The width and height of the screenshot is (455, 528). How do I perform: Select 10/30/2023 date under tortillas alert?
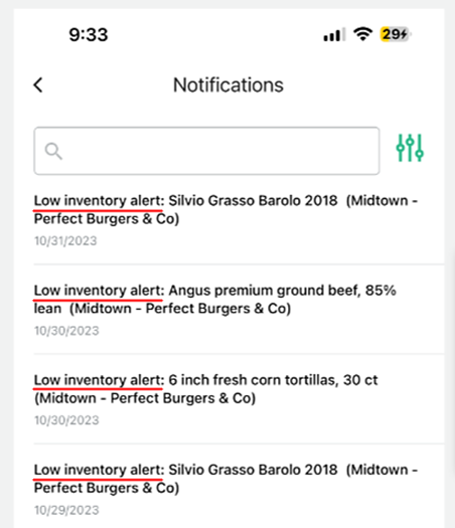coord(67,420)
